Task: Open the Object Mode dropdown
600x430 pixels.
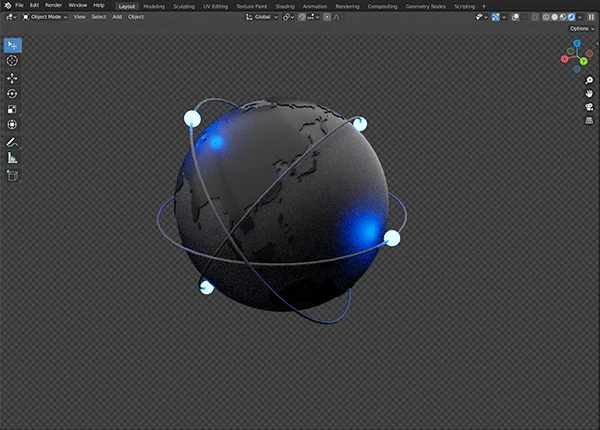Action: (44, 17)
